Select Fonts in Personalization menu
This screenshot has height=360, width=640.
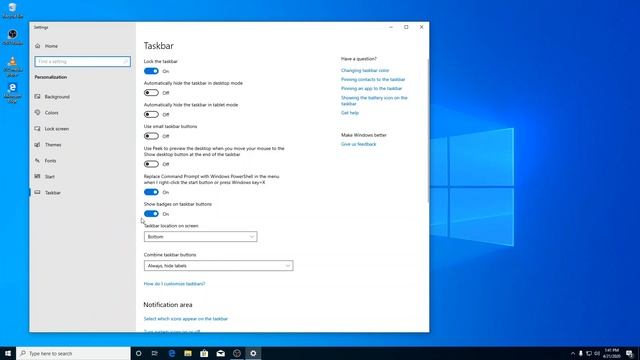pos(51,160)
